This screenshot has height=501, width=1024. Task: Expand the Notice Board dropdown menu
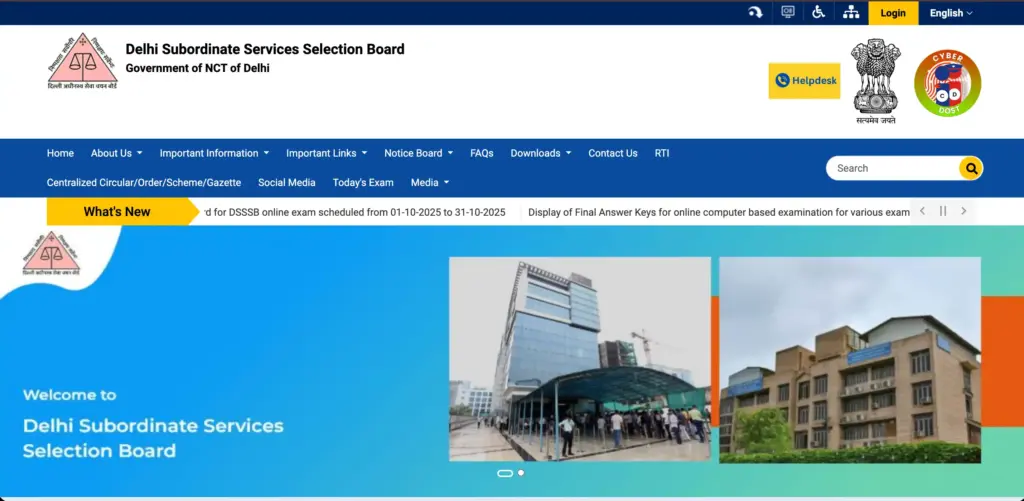pyautogui.click(x=418, y=153)
